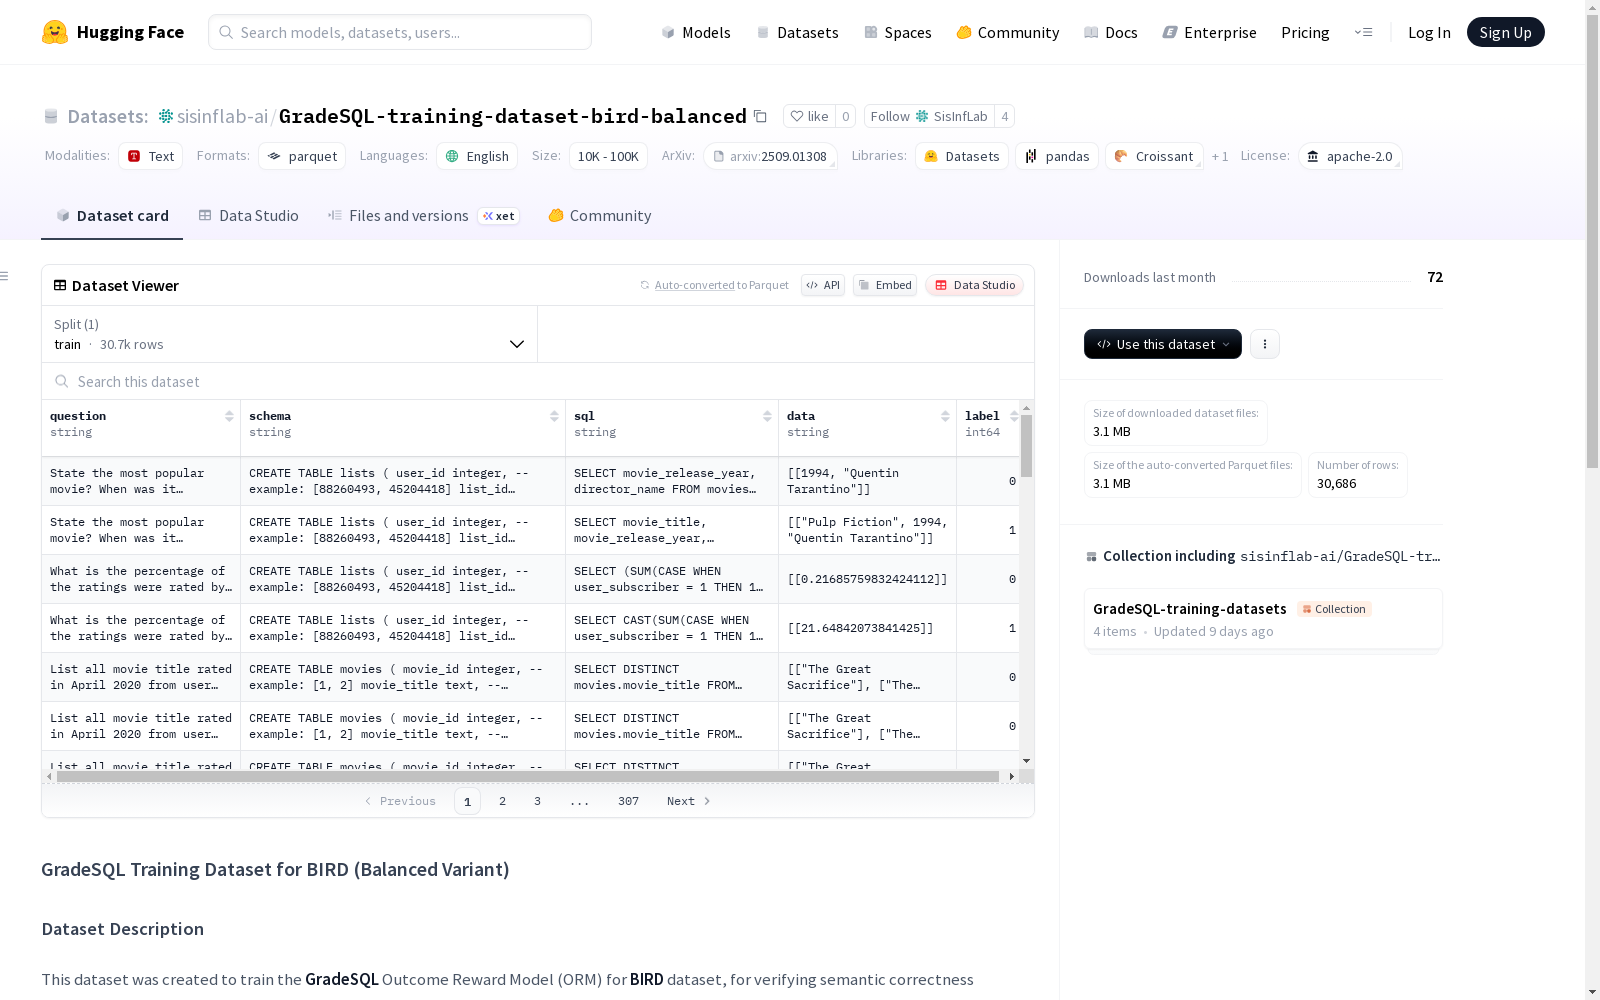Click the global search models input
The height and width of the screenshot is (1000, 1600).
pos(400,32)
